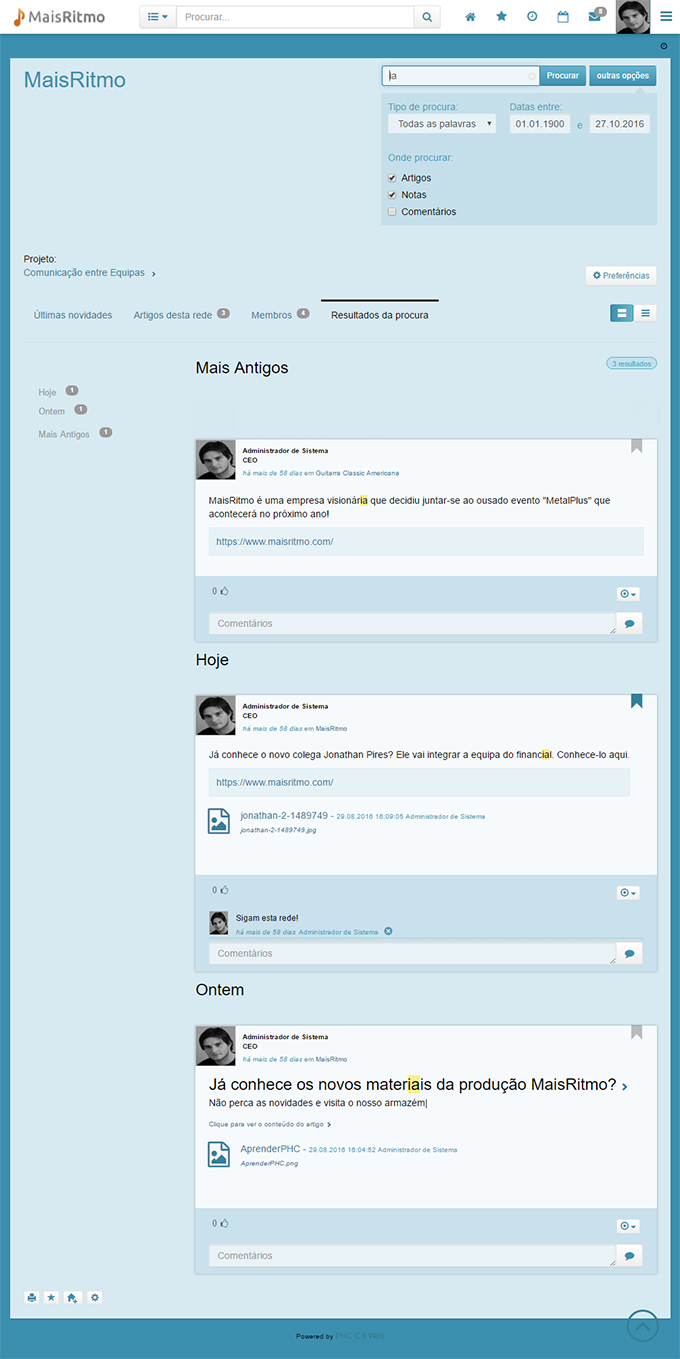This screenshot has height=1359, width=680.
Task: Like the 'novos materiais' article
Action: coord(224,1223)
